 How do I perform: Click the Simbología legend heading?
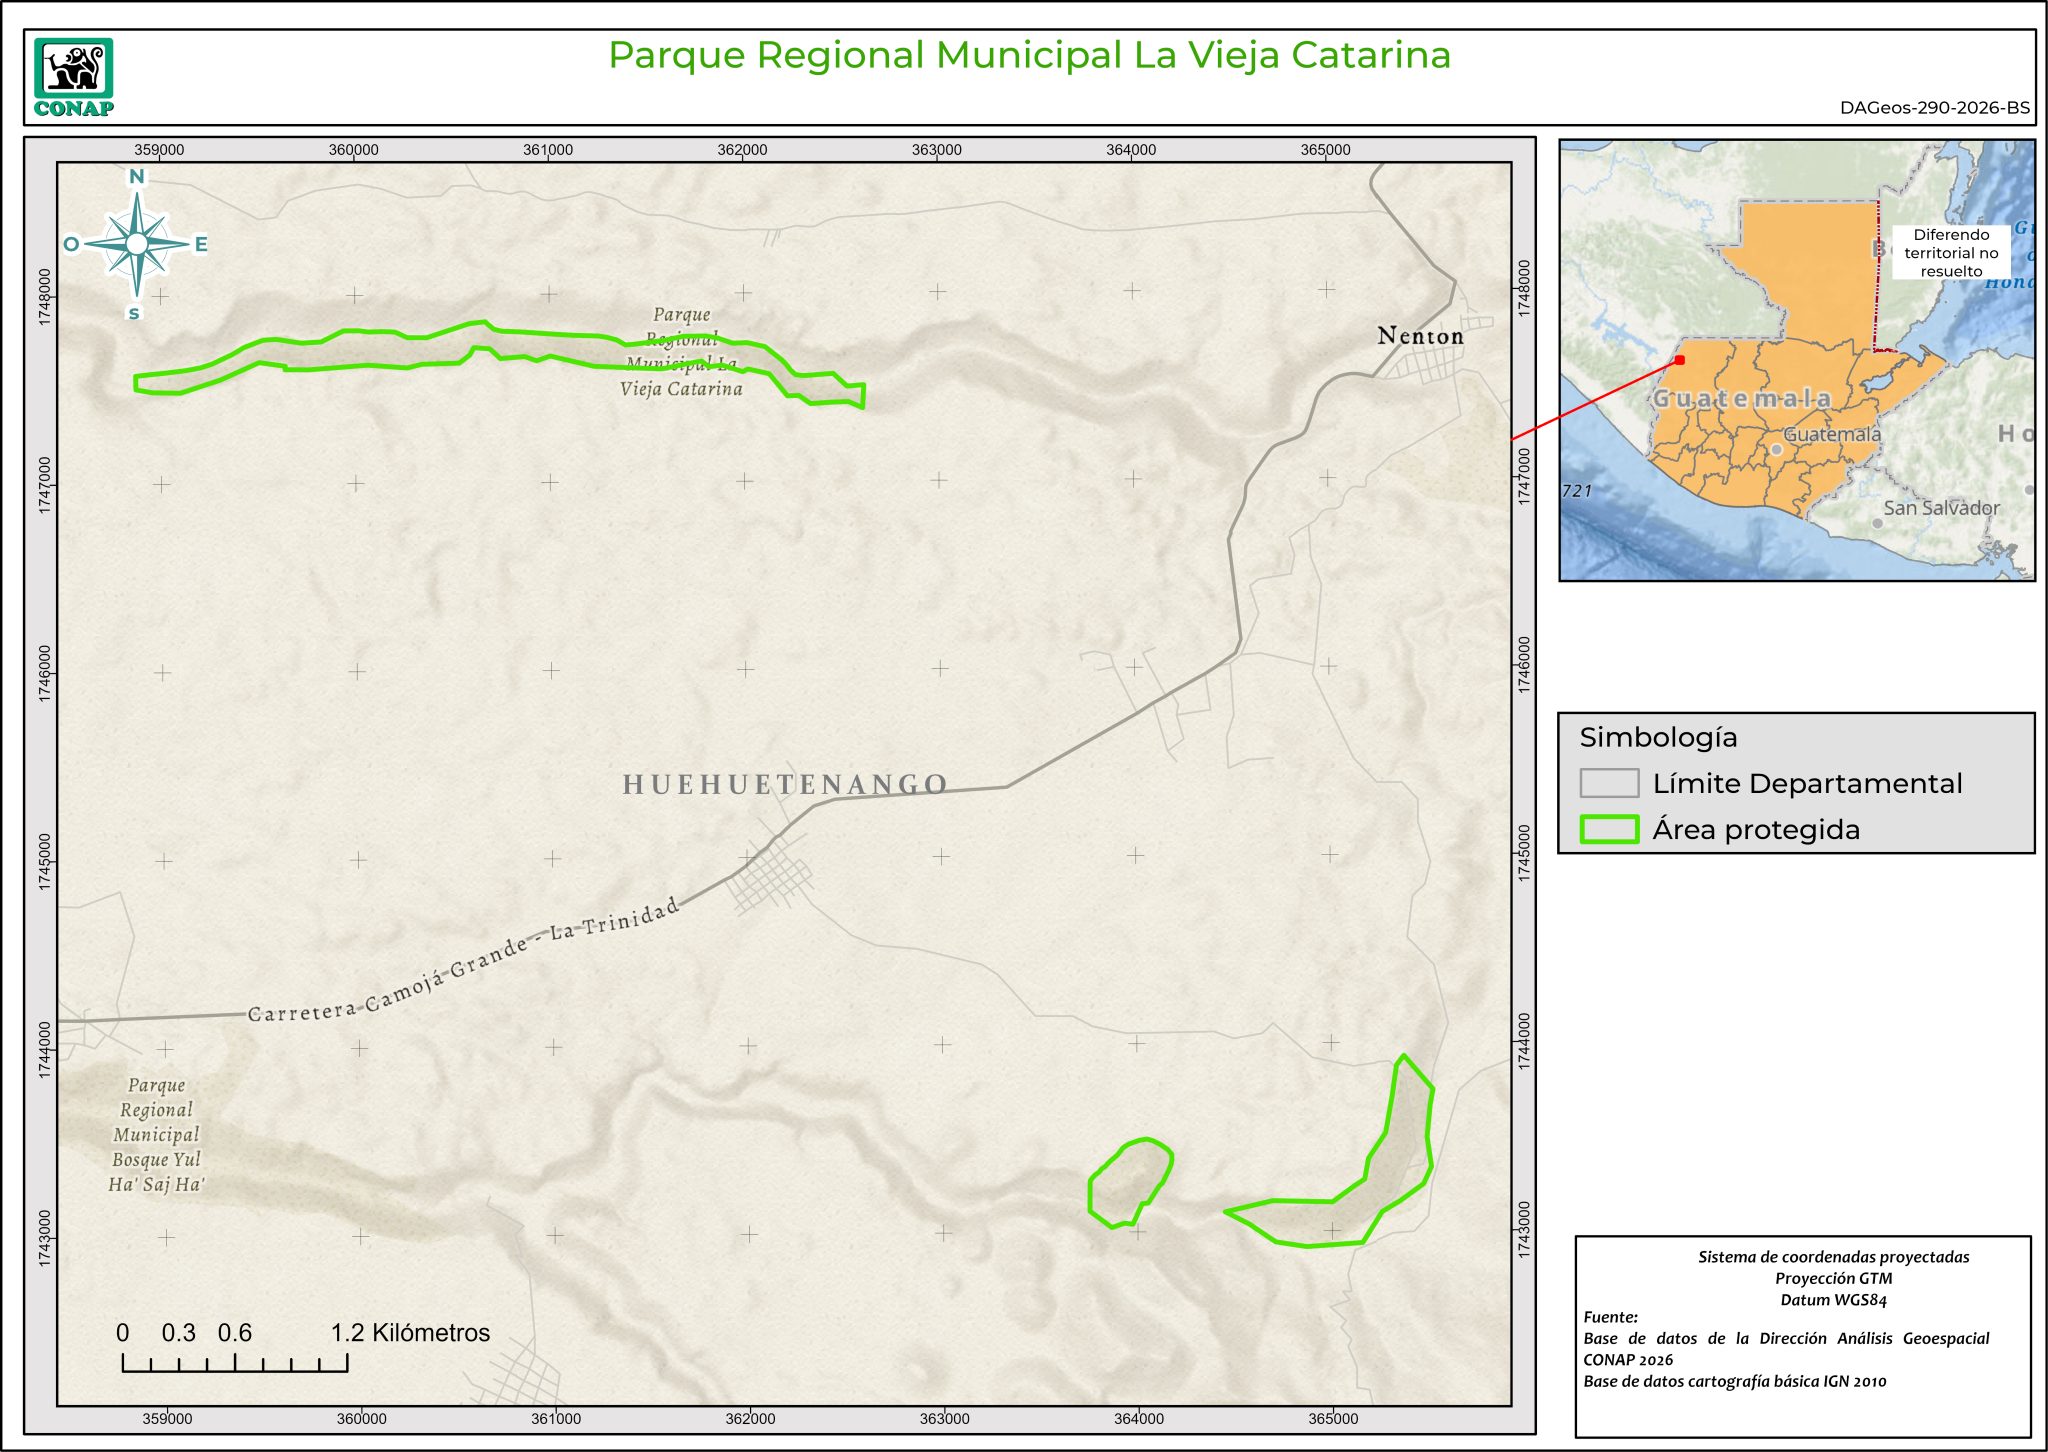pyautogui.click(x=1658, y=738)
